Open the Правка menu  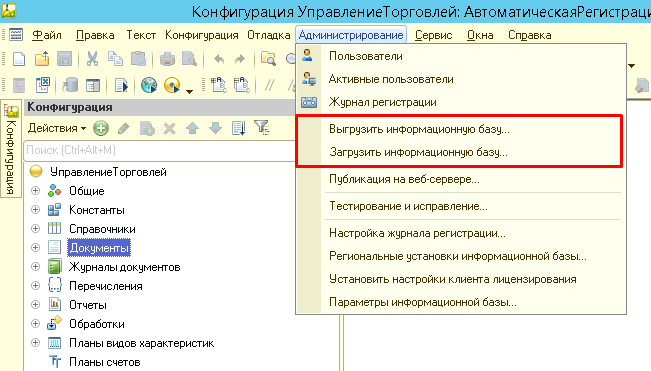pyautogui.click(x=95, y=35)
